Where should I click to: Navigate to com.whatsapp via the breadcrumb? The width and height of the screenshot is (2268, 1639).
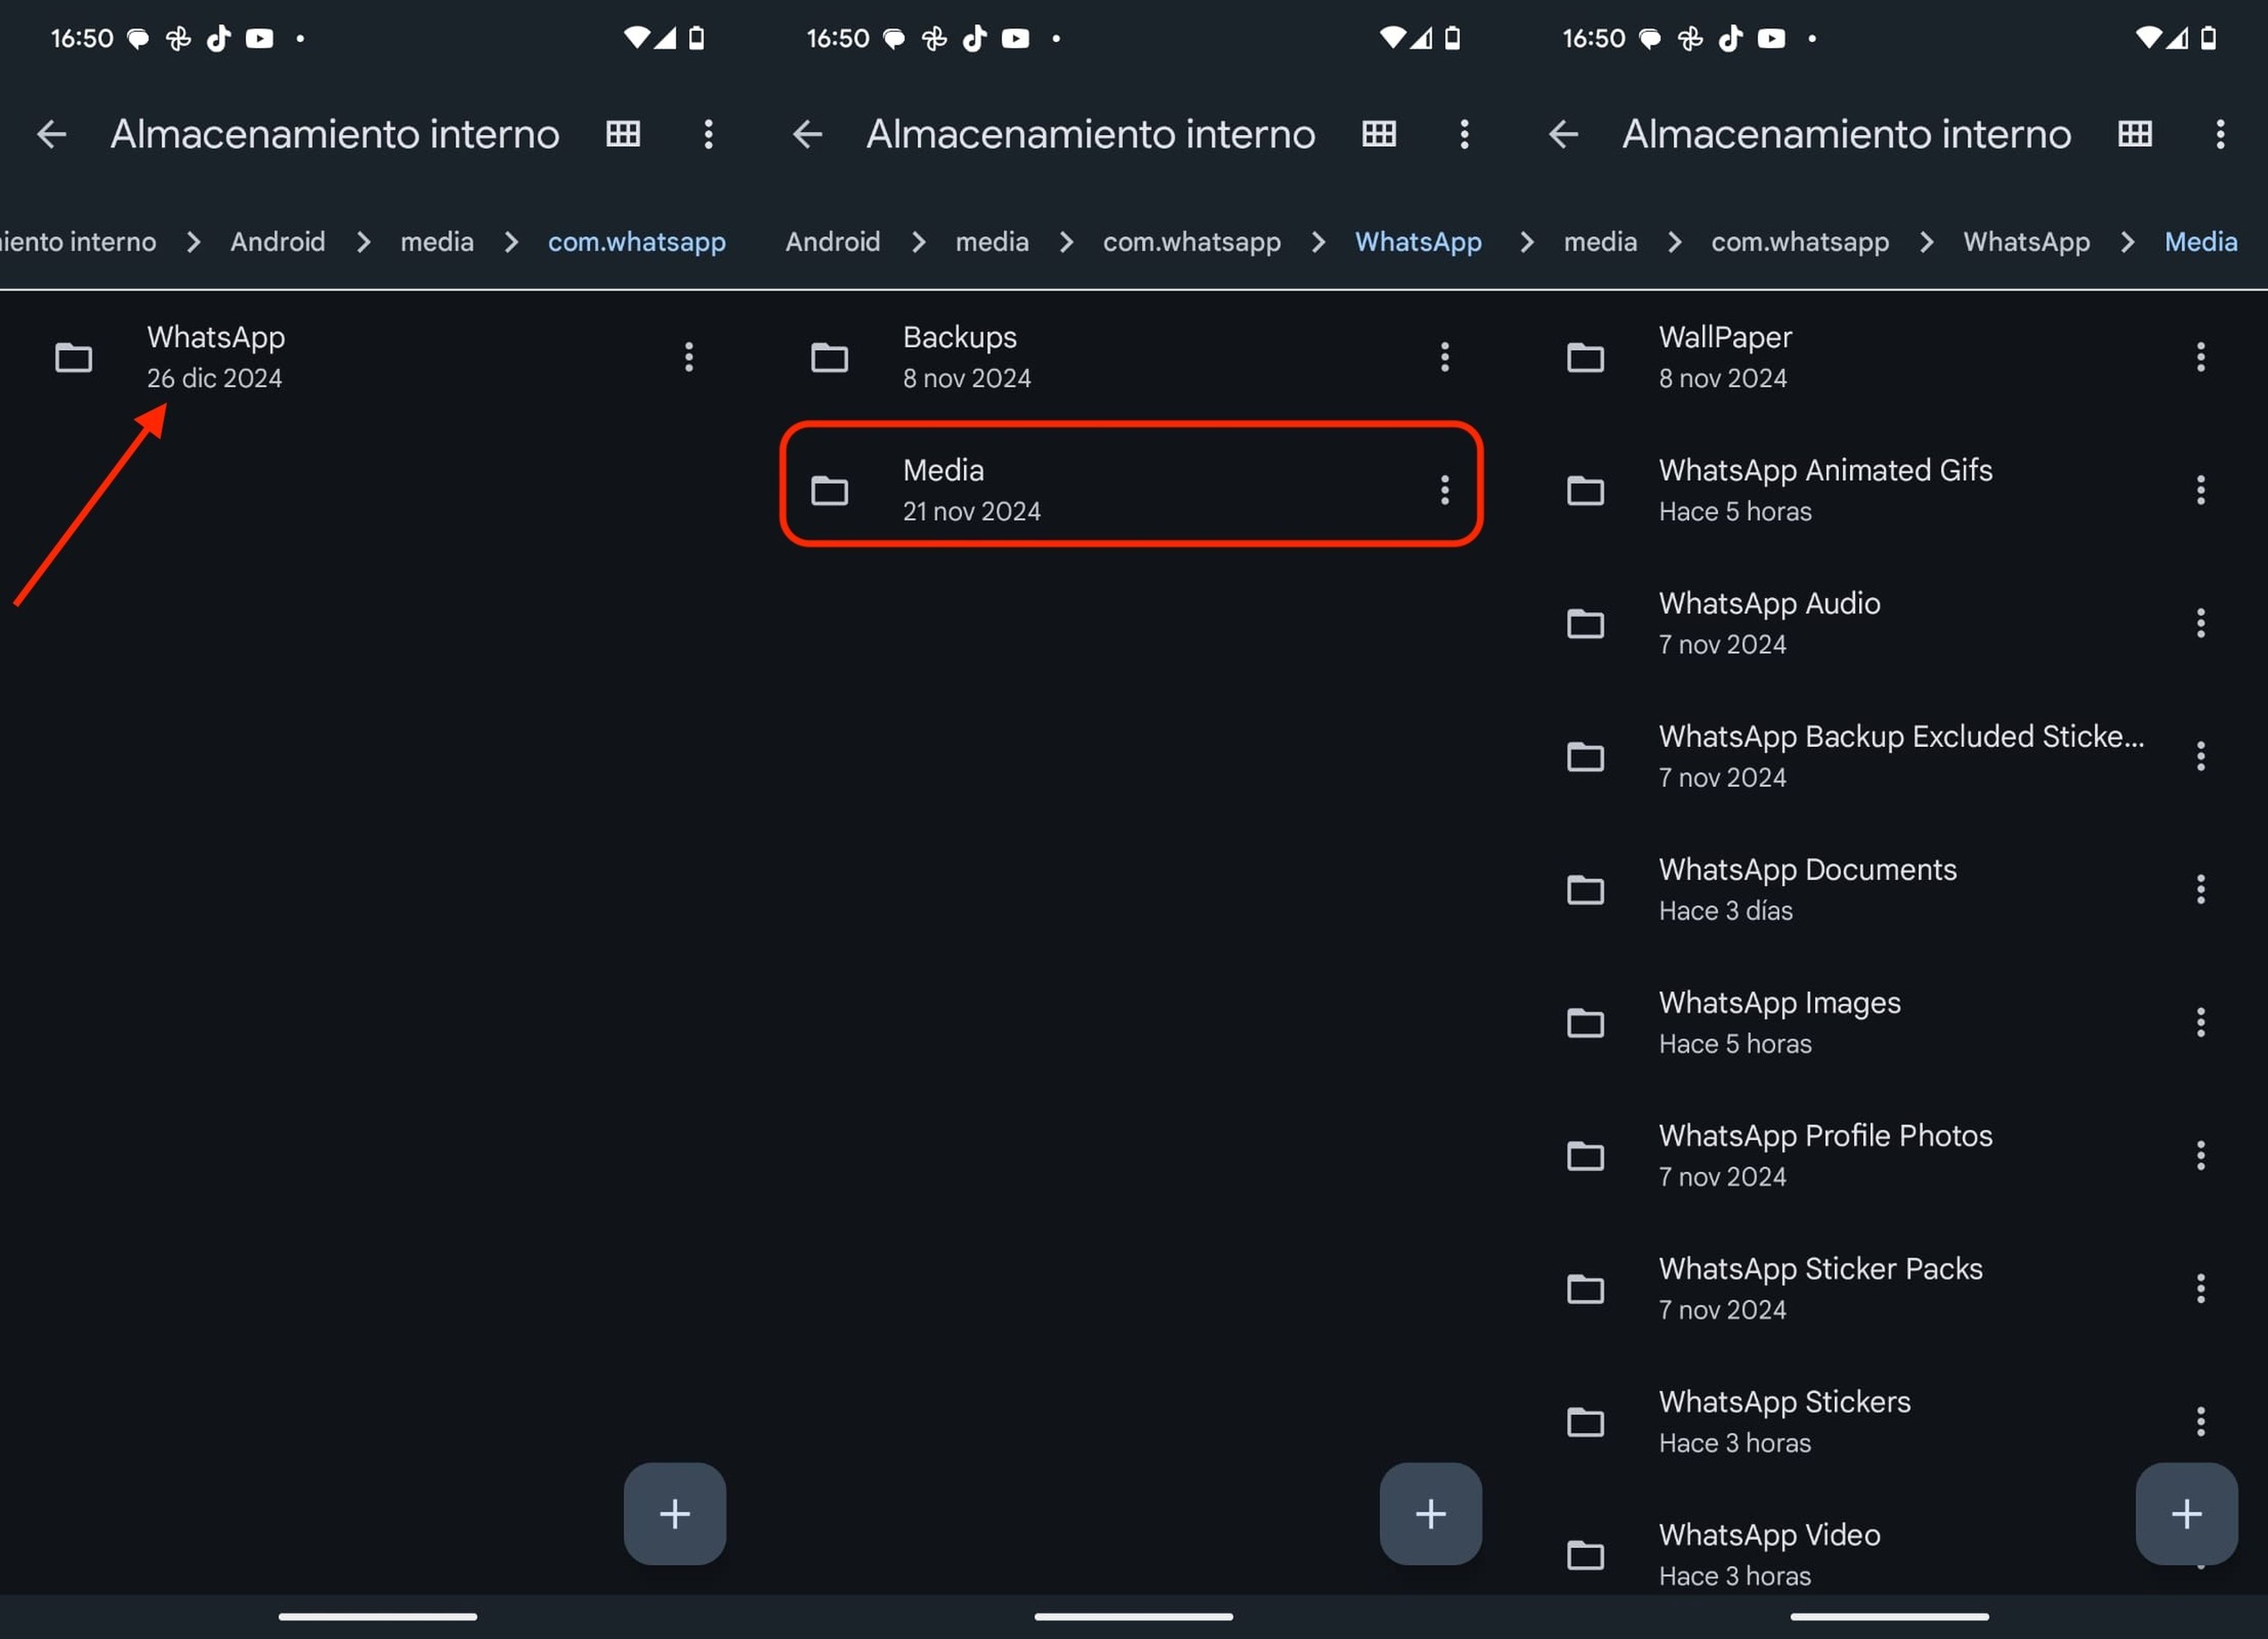click(x=637, y=241)
